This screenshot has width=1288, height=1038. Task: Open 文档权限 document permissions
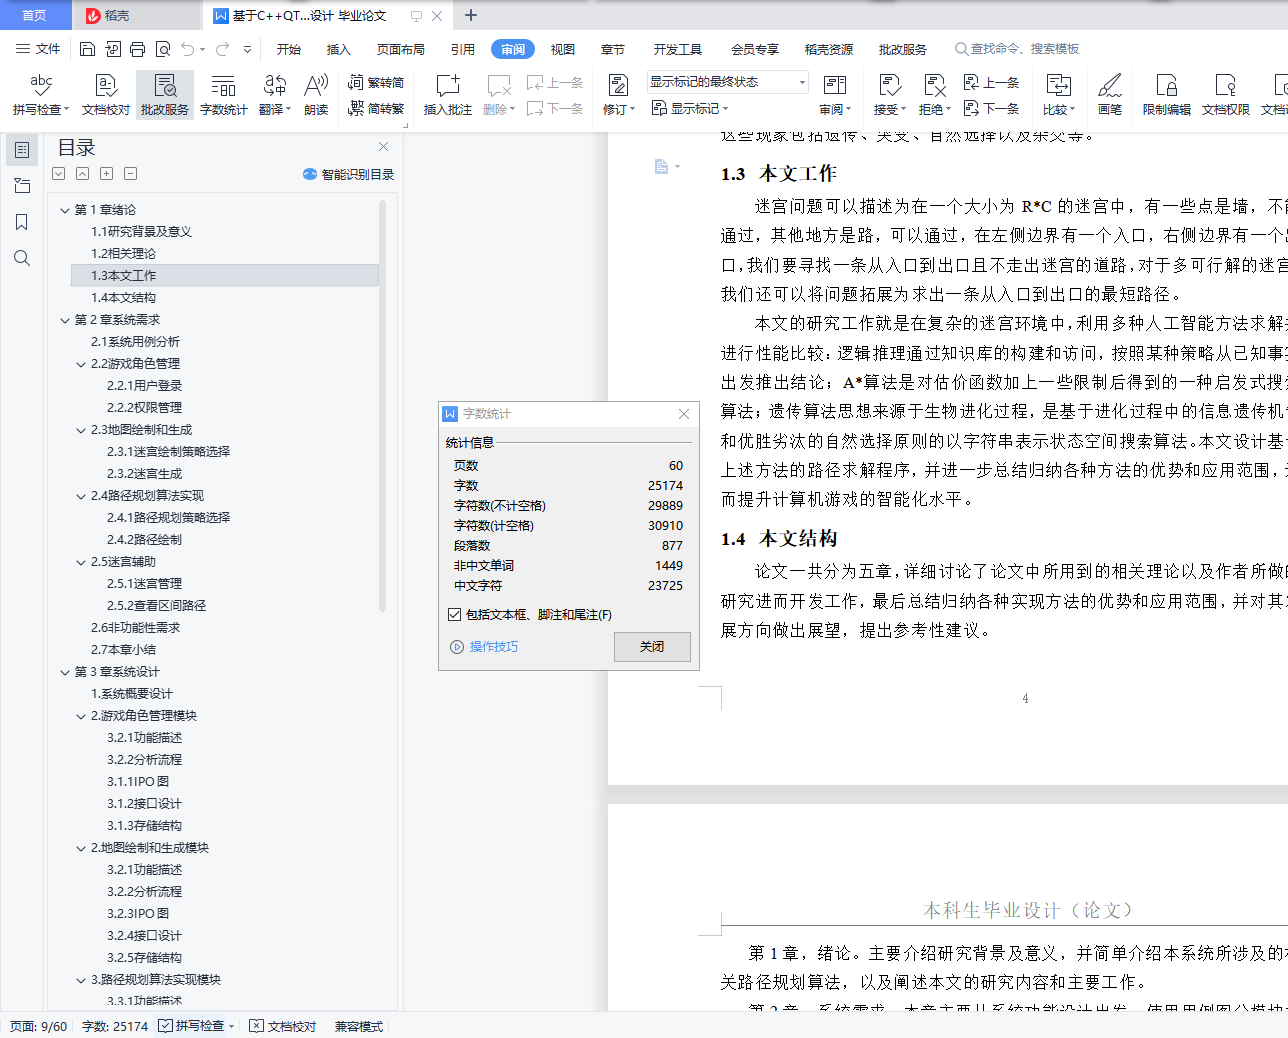(1226, 95)
